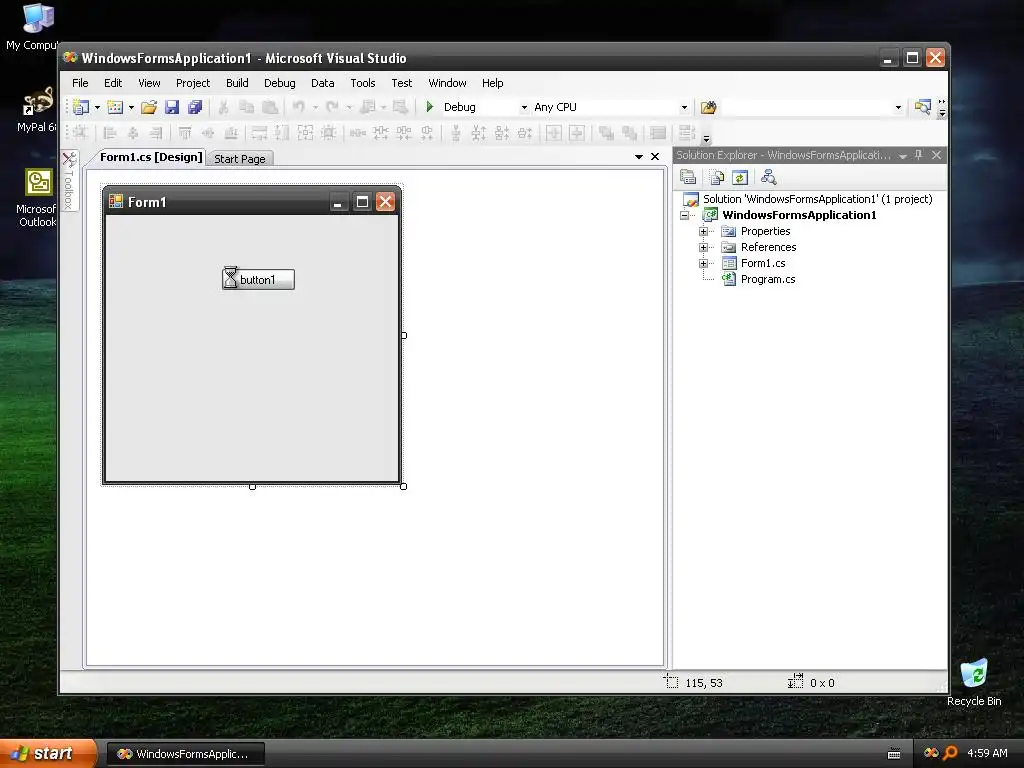Click the Center Horizontally layout icon

tap(554, 133)
